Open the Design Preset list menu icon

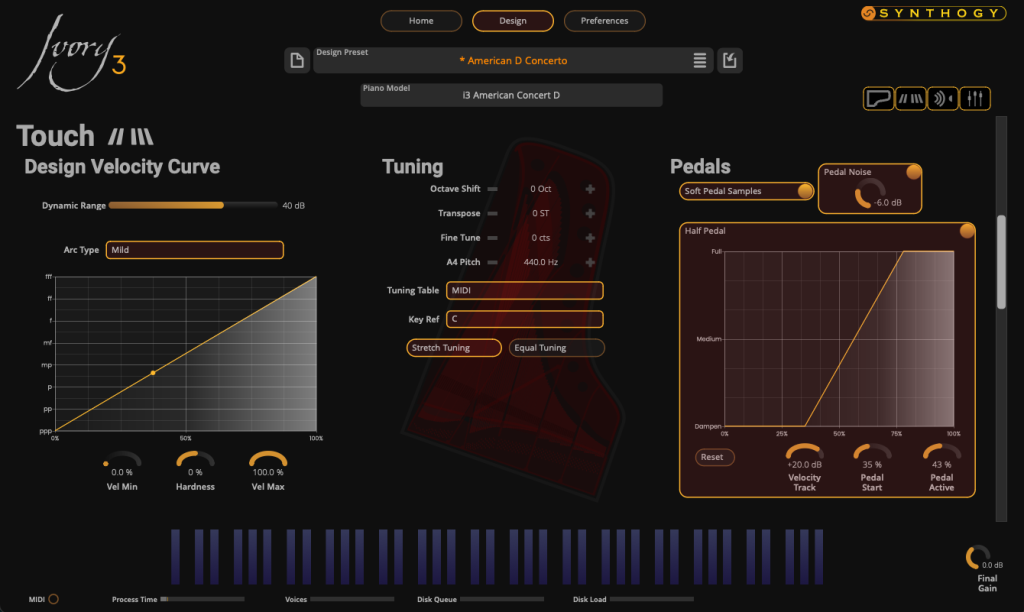699,61
